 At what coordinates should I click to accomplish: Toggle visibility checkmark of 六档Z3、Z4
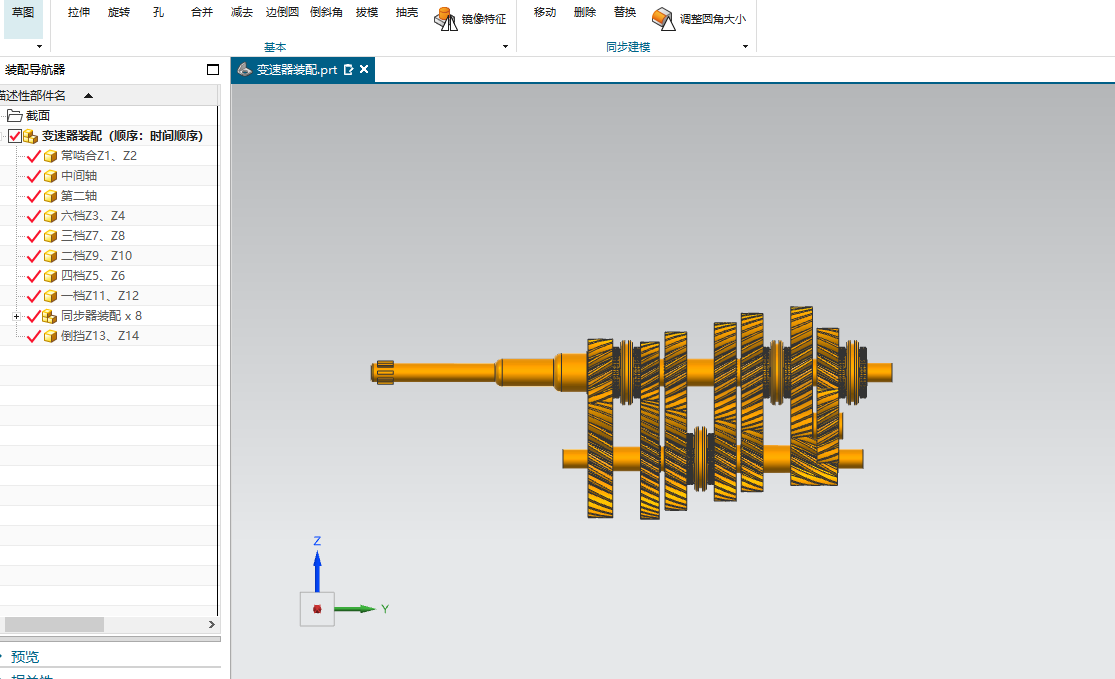click(x=33, y=215)
